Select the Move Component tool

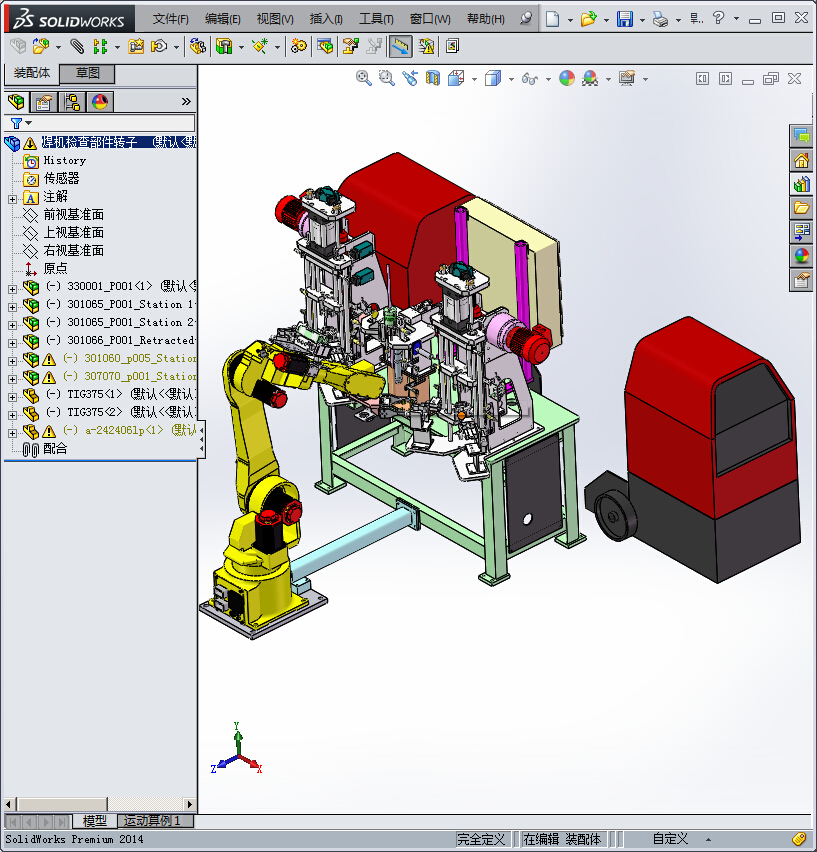pyautogui.click(x=160, y=47)
